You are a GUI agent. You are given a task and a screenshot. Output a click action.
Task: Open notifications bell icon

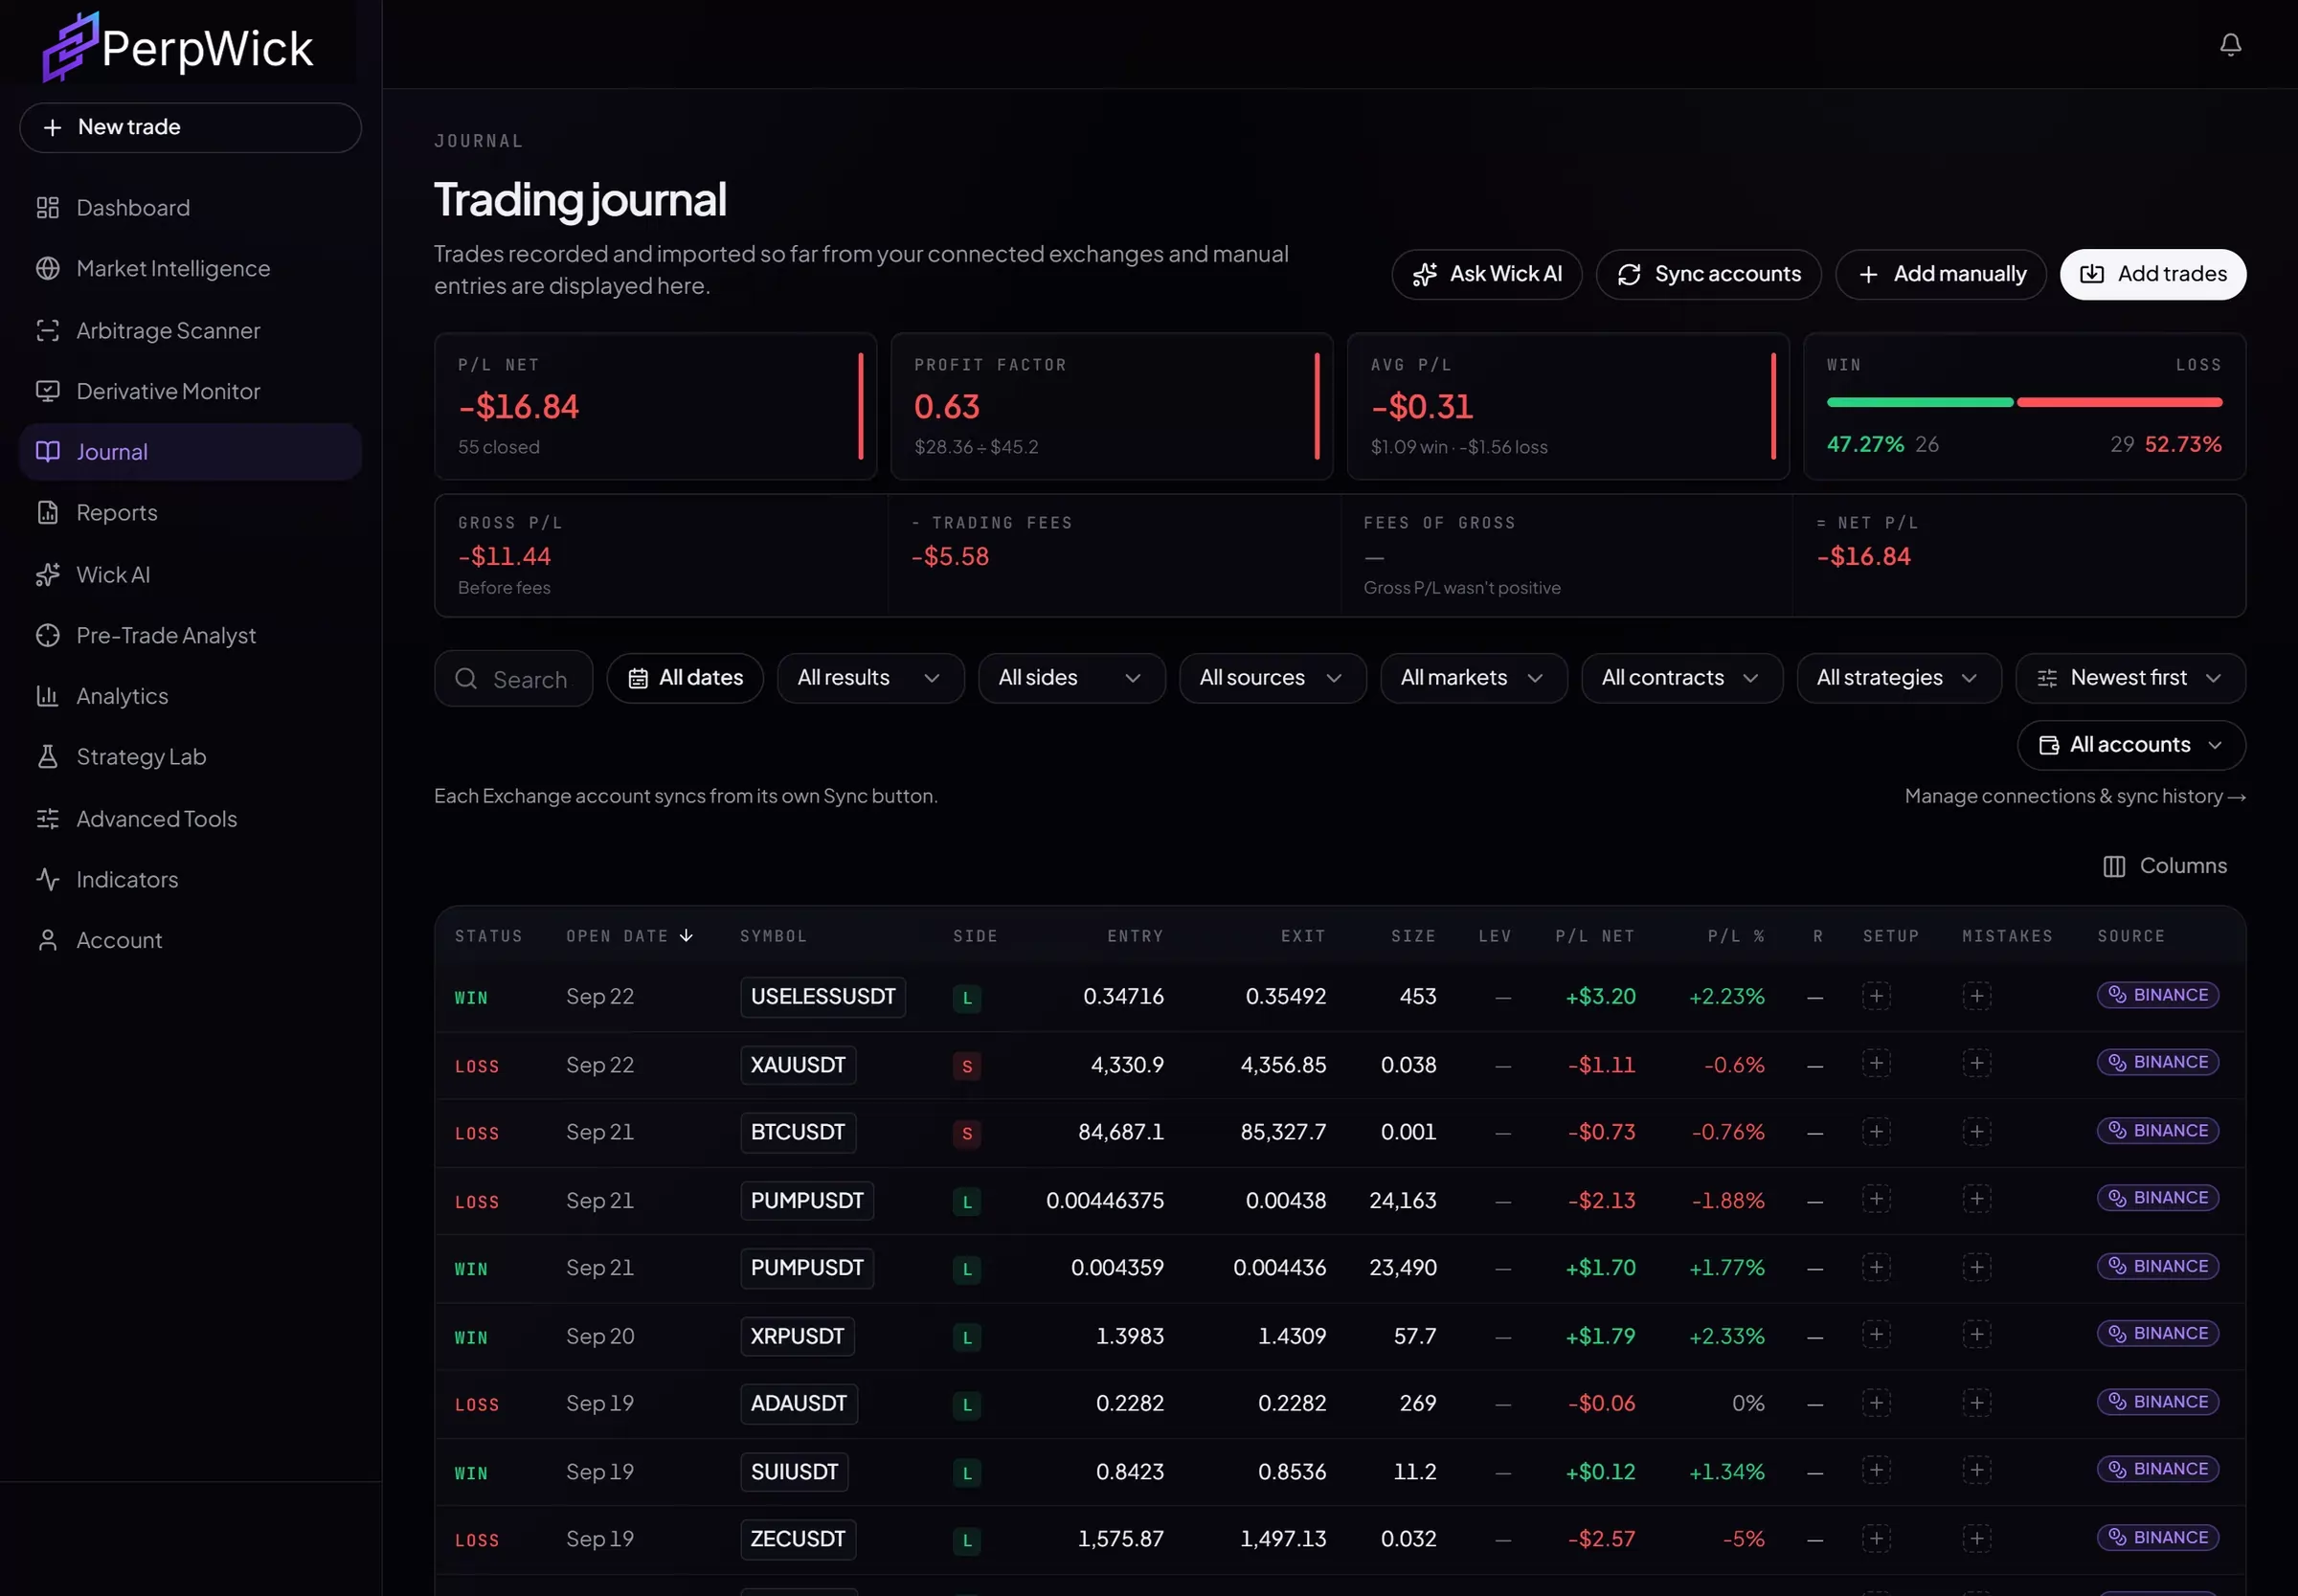coord(2230,45)
